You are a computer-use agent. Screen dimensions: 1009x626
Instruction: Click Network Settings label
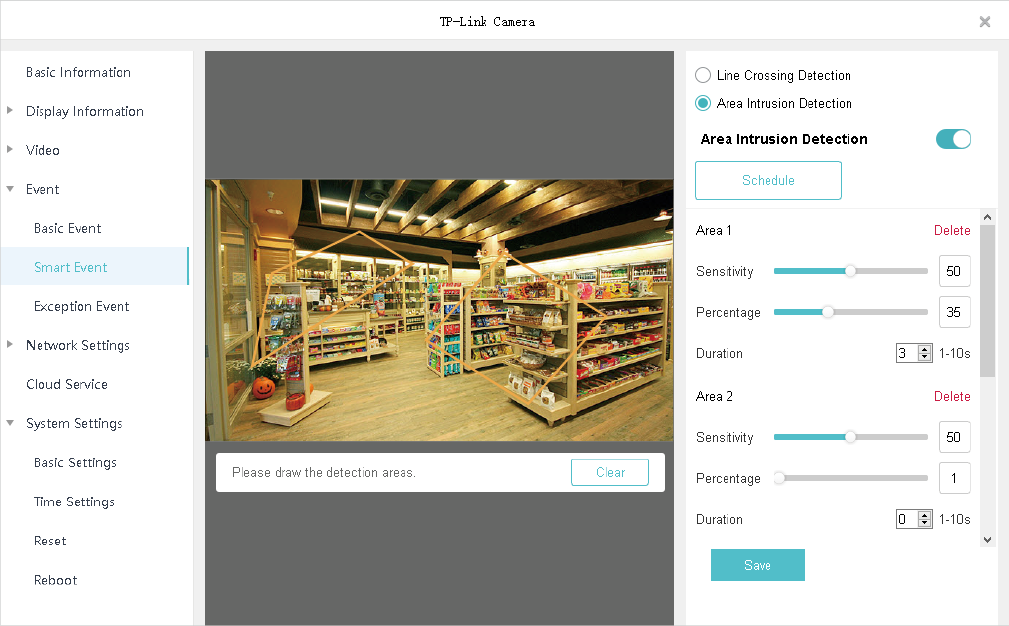(x=78, y=345)
